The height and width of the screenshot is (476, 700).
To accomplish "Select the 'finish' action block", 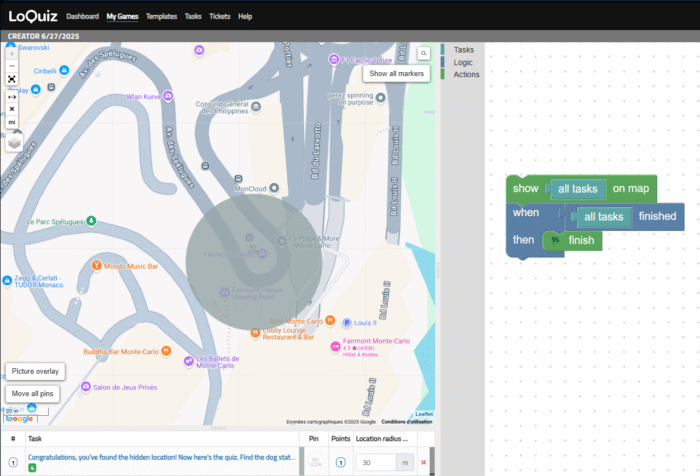I will (581, 240).
